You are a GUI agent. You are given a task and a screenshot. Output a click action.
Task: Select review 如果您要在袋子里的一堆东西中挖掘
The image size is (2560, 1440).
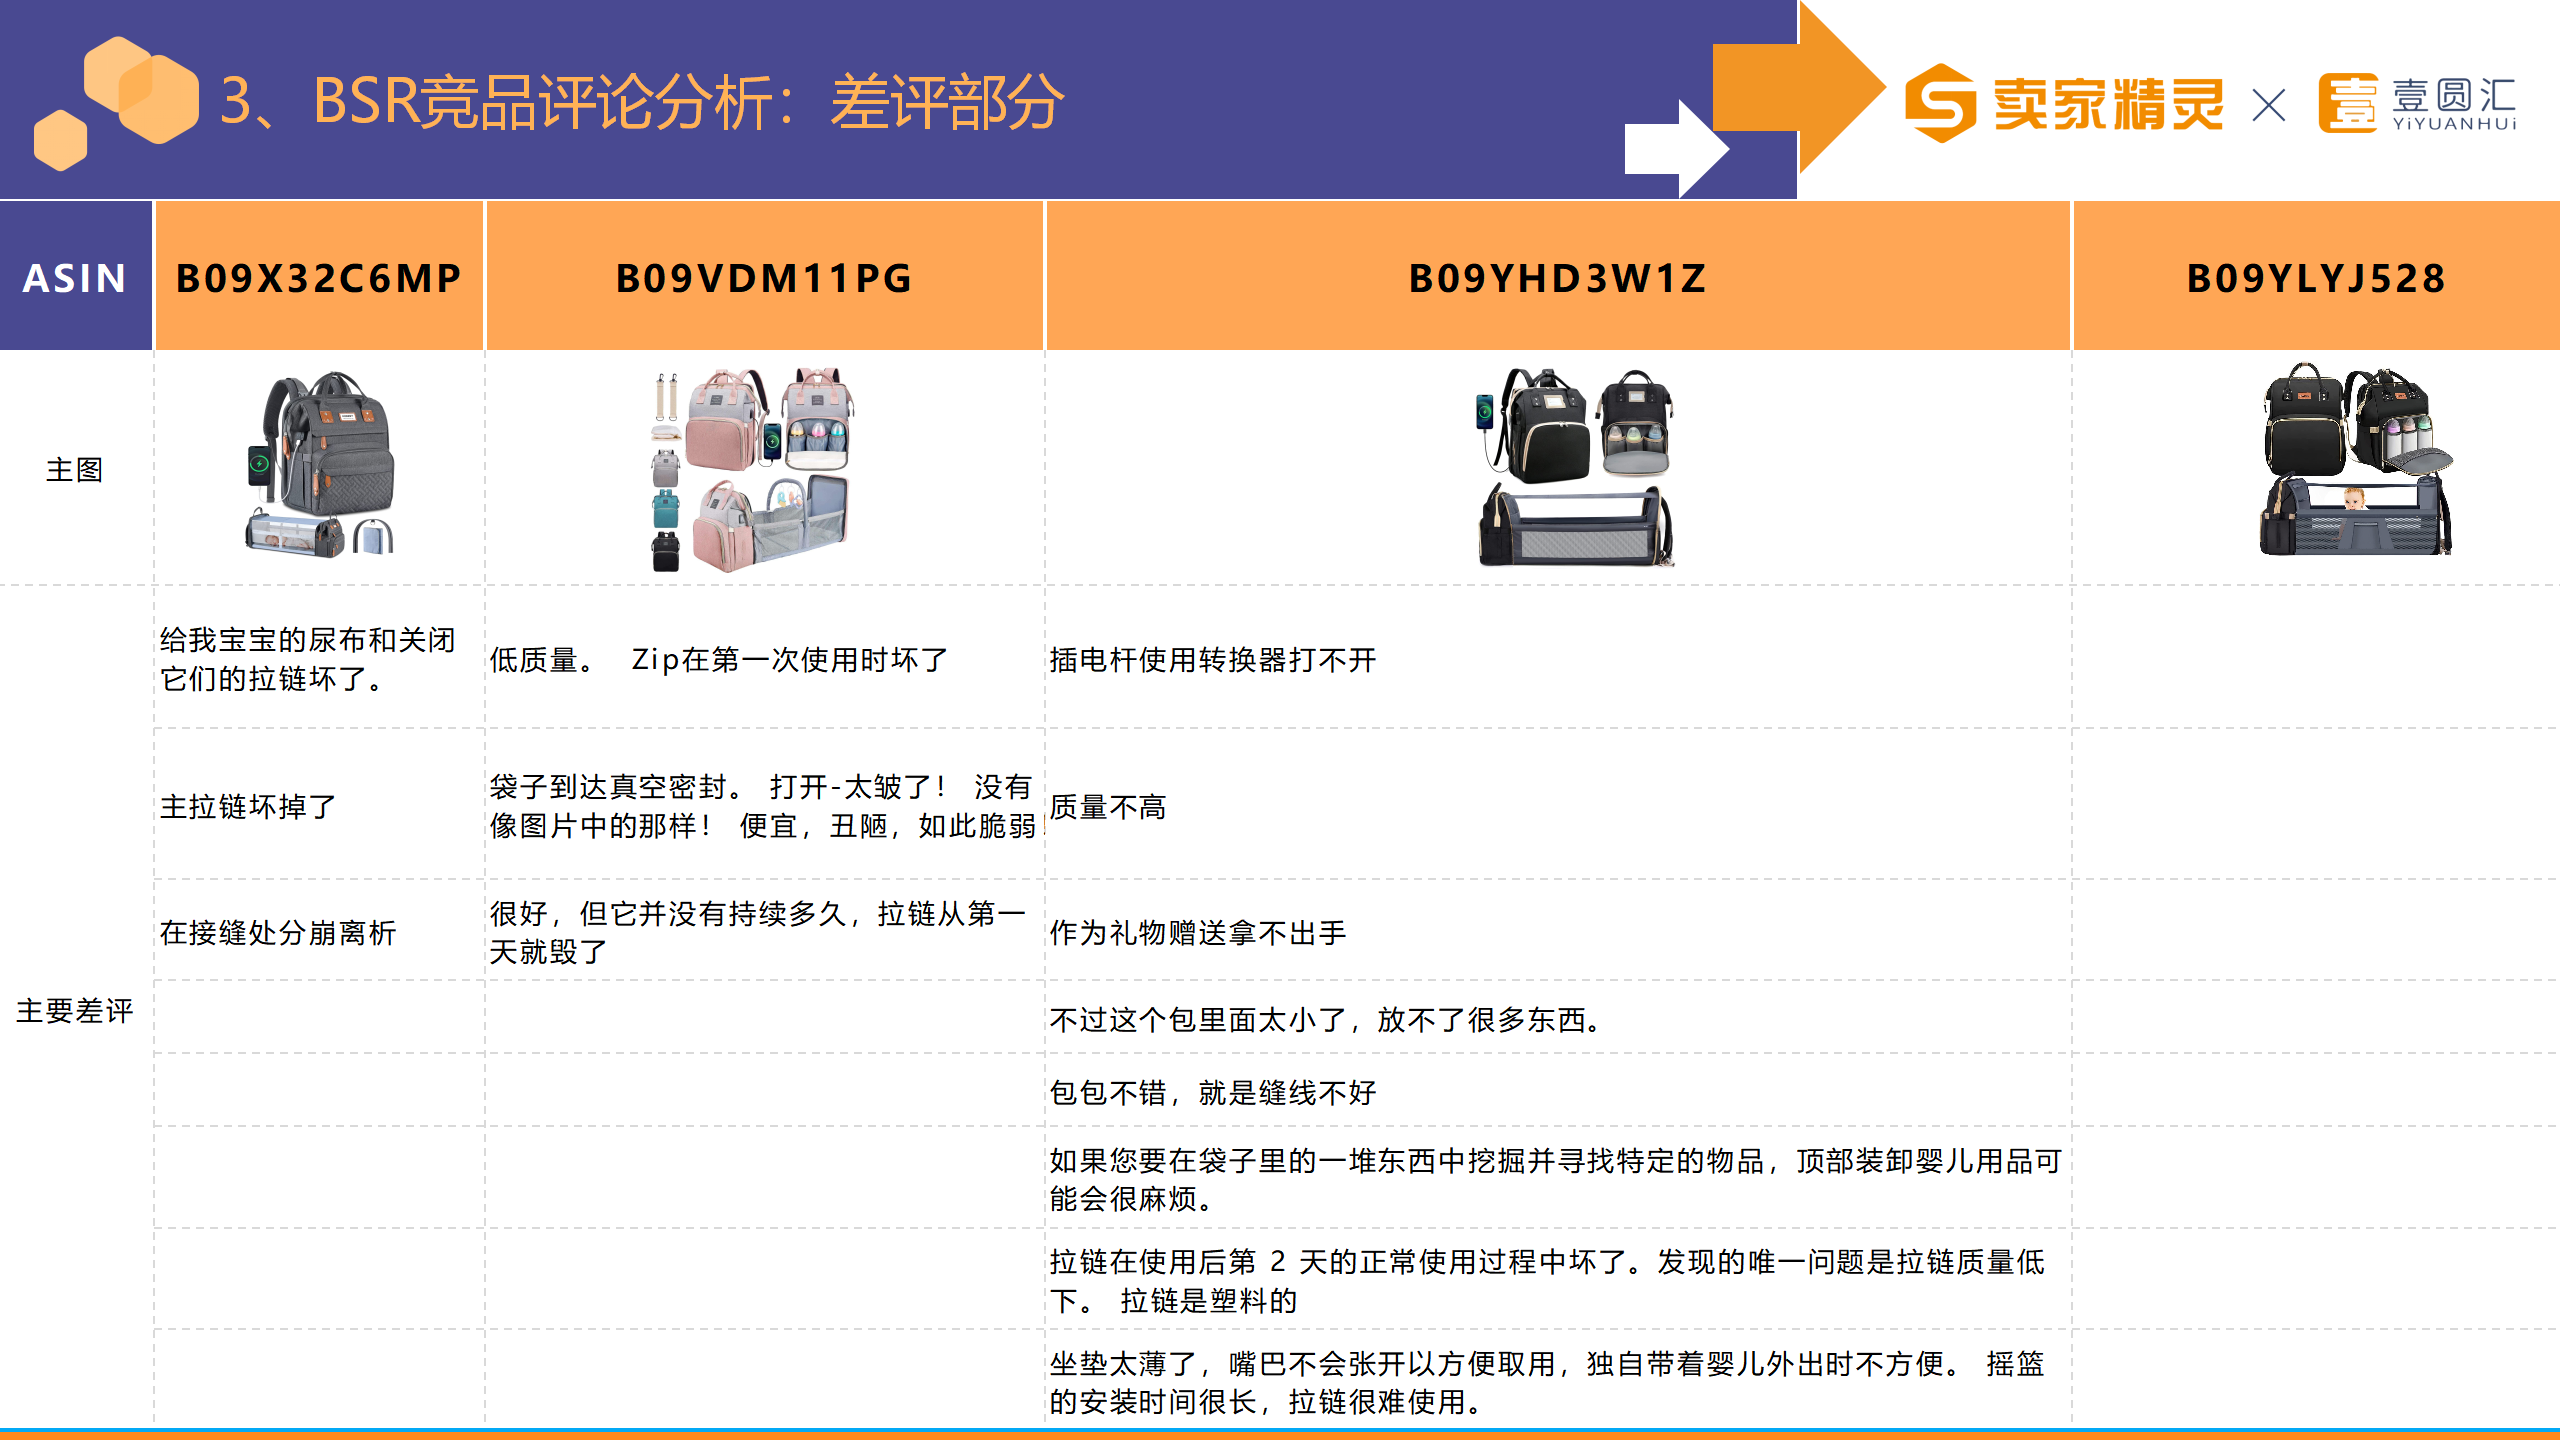click(x=1555, y=1179)
